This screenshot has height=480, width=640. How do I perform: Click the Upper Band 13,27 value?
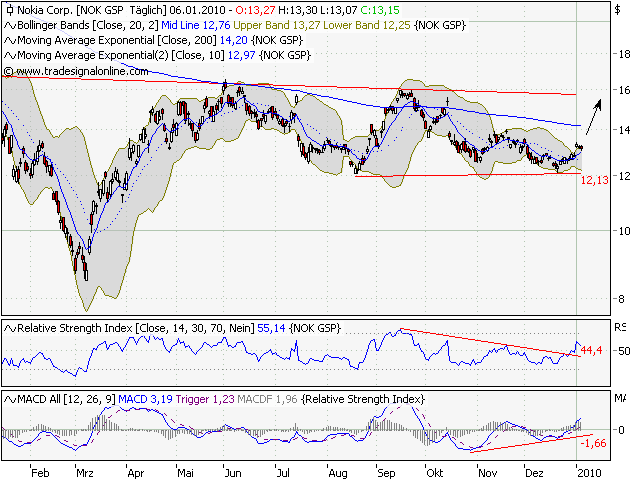click(277, 25)
